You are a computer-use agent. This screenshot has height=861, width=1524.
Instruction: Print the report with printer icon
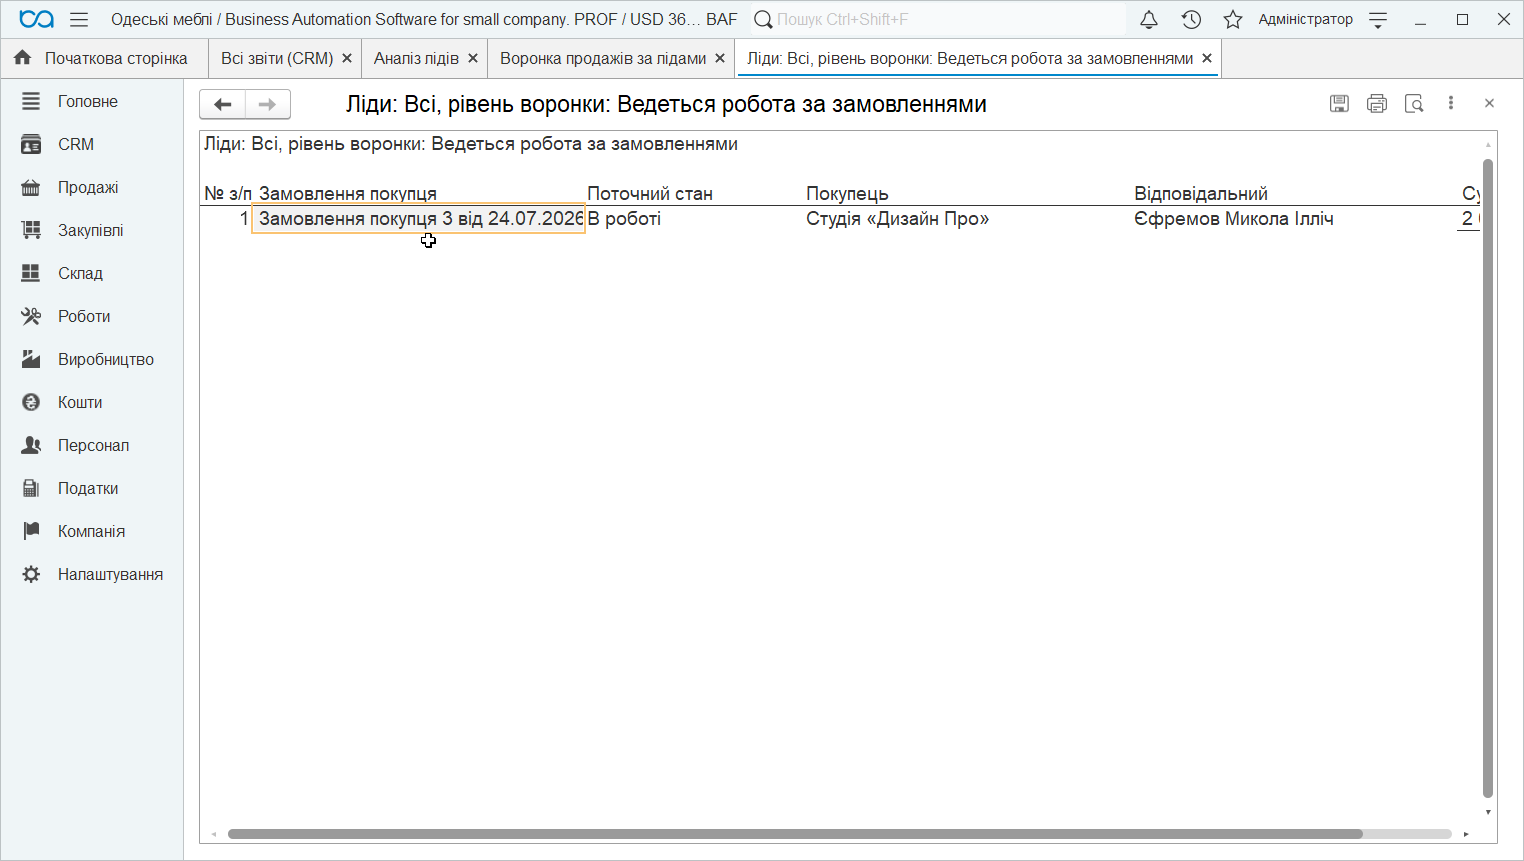1377,103
